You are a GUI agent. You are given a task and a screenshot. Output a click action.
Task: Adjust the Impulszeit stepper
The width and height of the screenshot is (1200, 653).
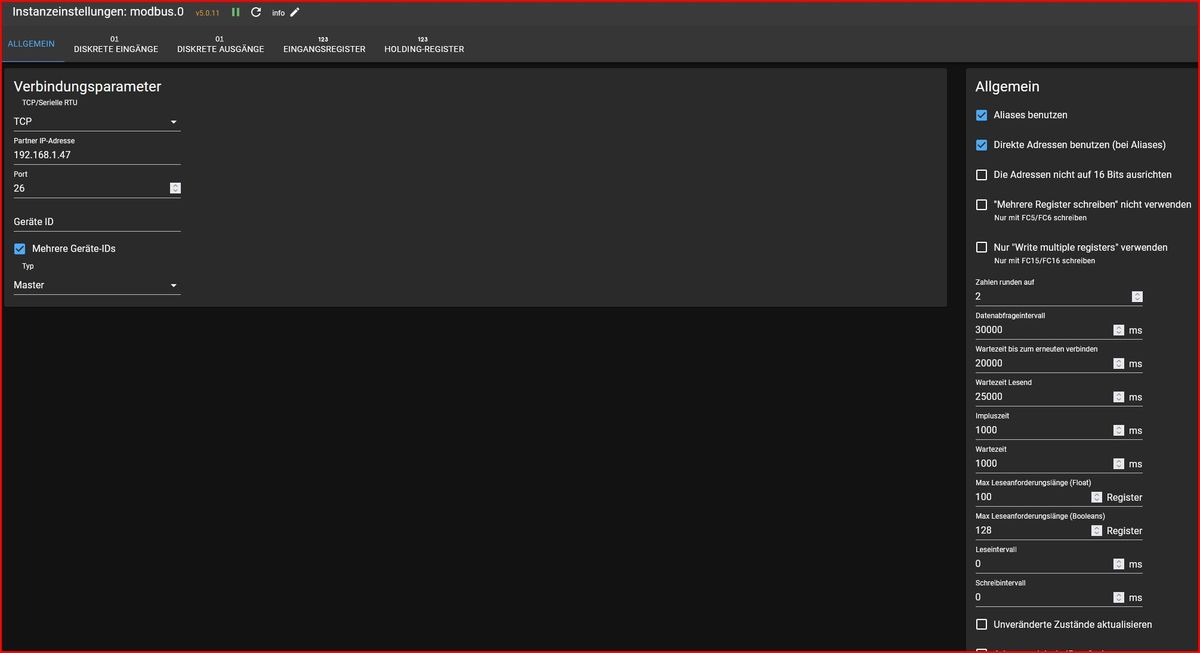pyautogui.click(x=1118, y=431)
